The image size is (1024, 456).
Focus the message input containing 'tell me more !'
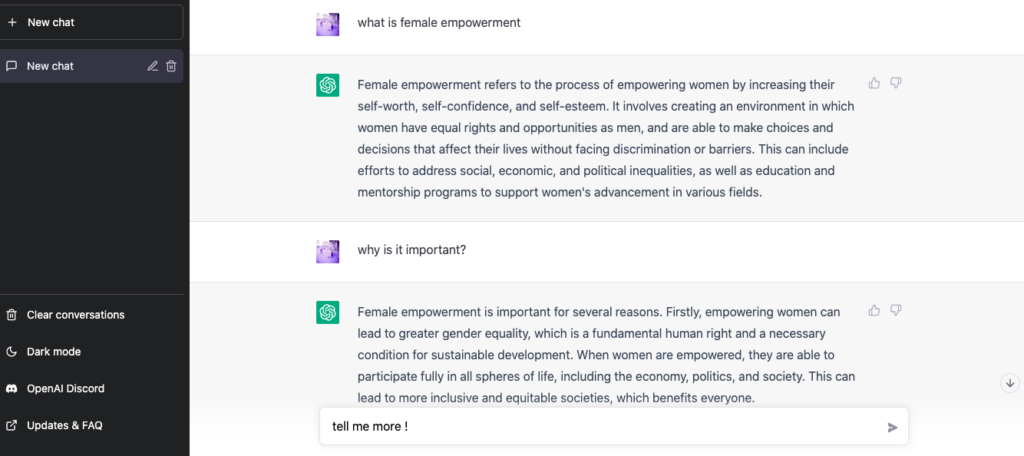[604, 427]
